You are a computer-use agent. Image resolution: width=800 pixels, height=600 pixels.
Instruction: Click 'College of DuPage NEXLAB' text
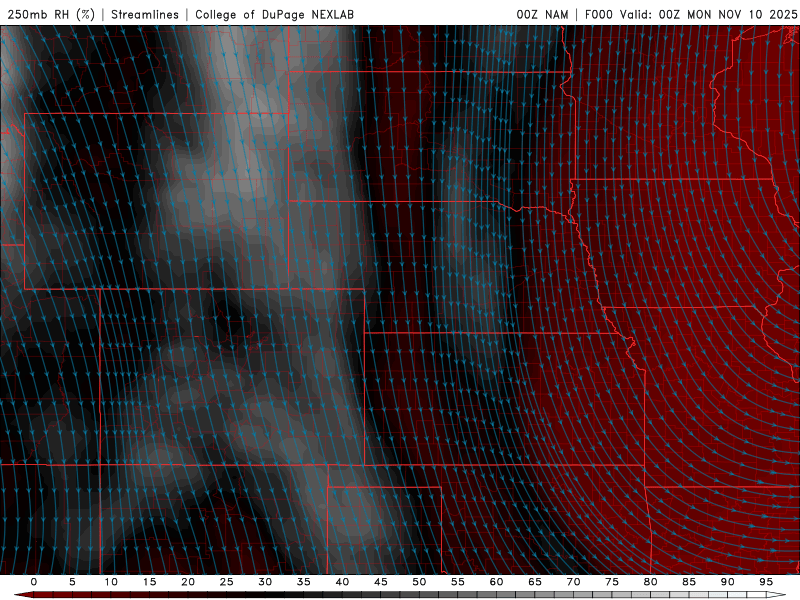(274, 14)
